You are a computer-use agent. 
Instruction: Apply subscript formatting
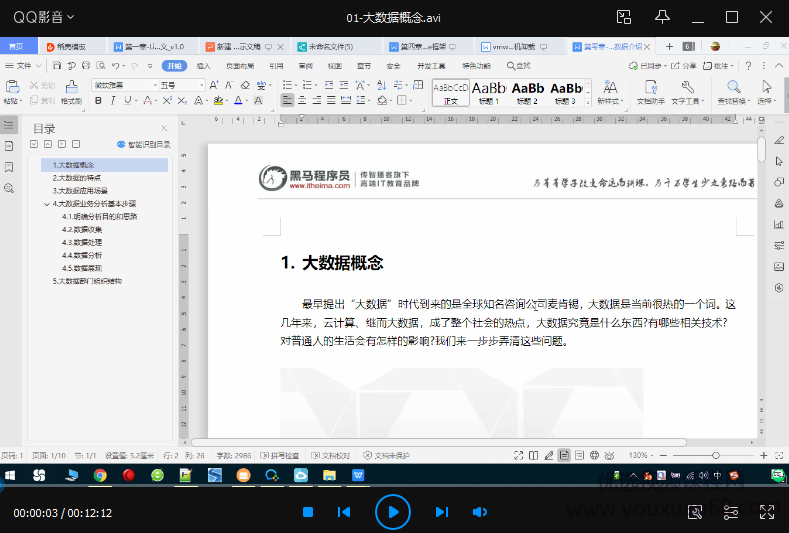coord(182,101)
